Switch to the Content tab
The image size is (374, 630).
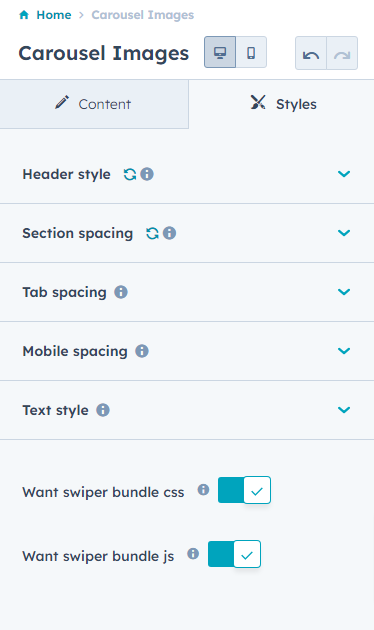tap(94, 104)
